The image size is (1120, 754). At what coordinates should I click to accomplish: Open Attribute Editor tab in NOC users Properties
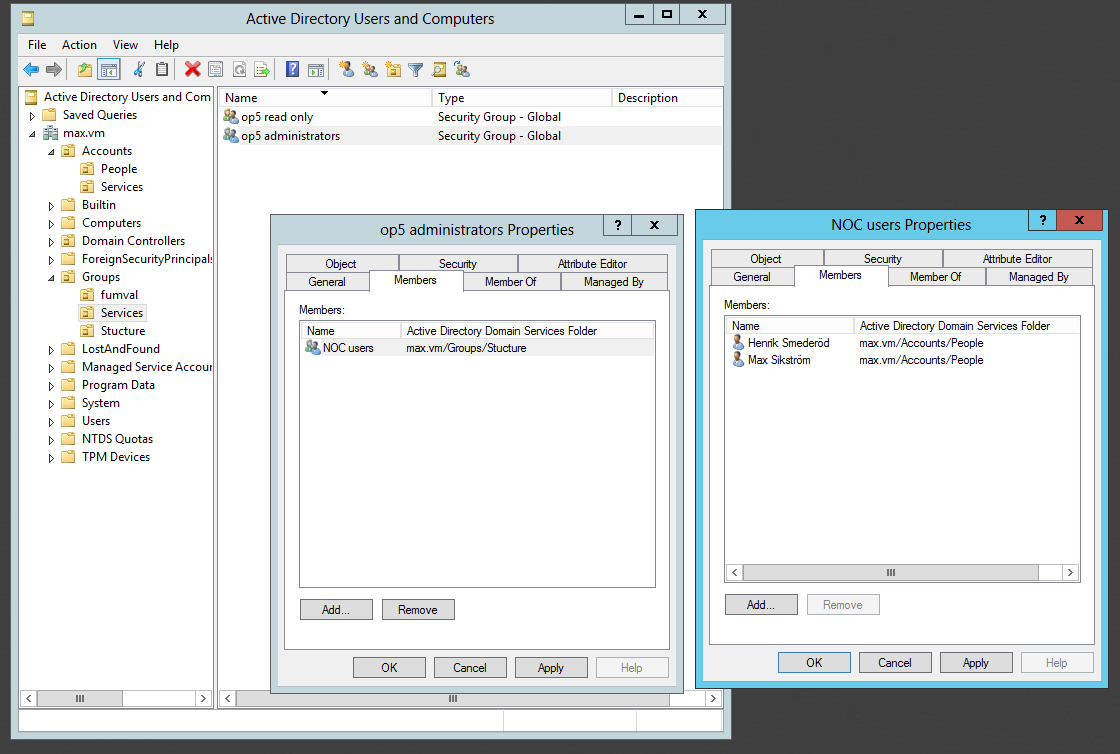click(1017, 258)
